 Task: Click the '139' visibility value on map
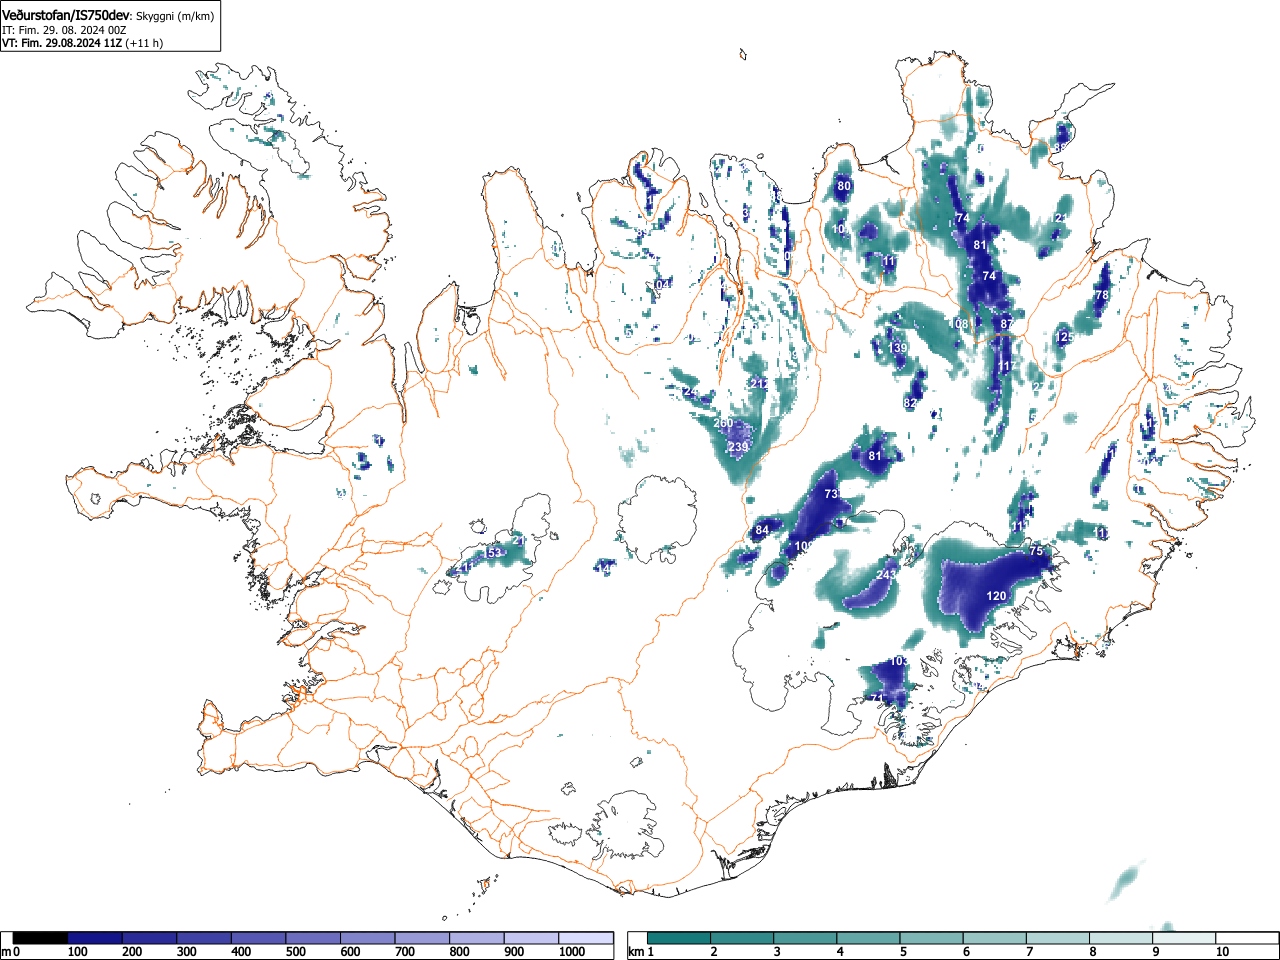[x=898, y=348]
